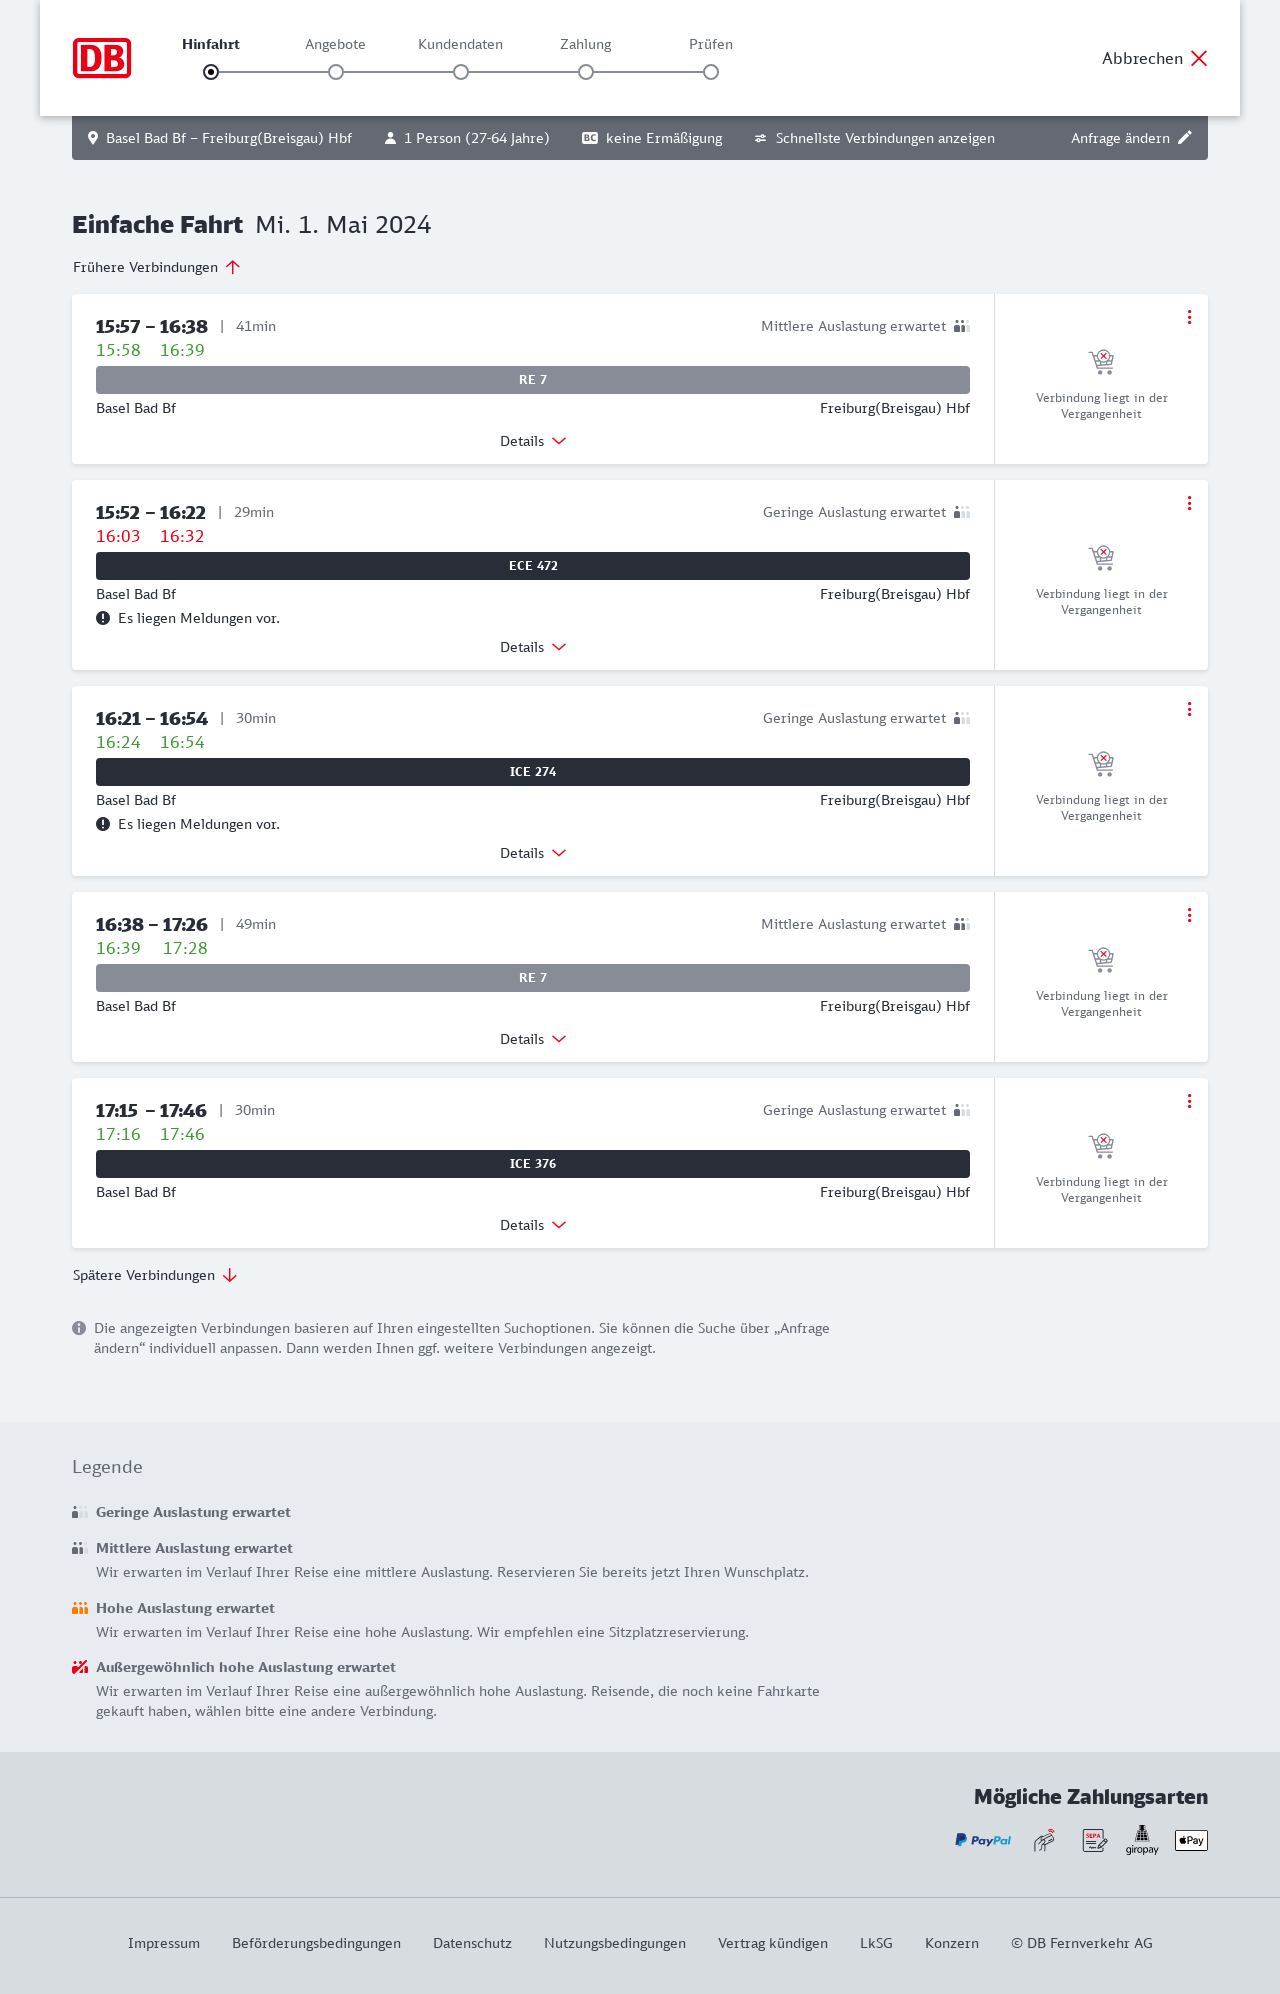Click the Apple Pay icon

(x=1191, y=1840)
